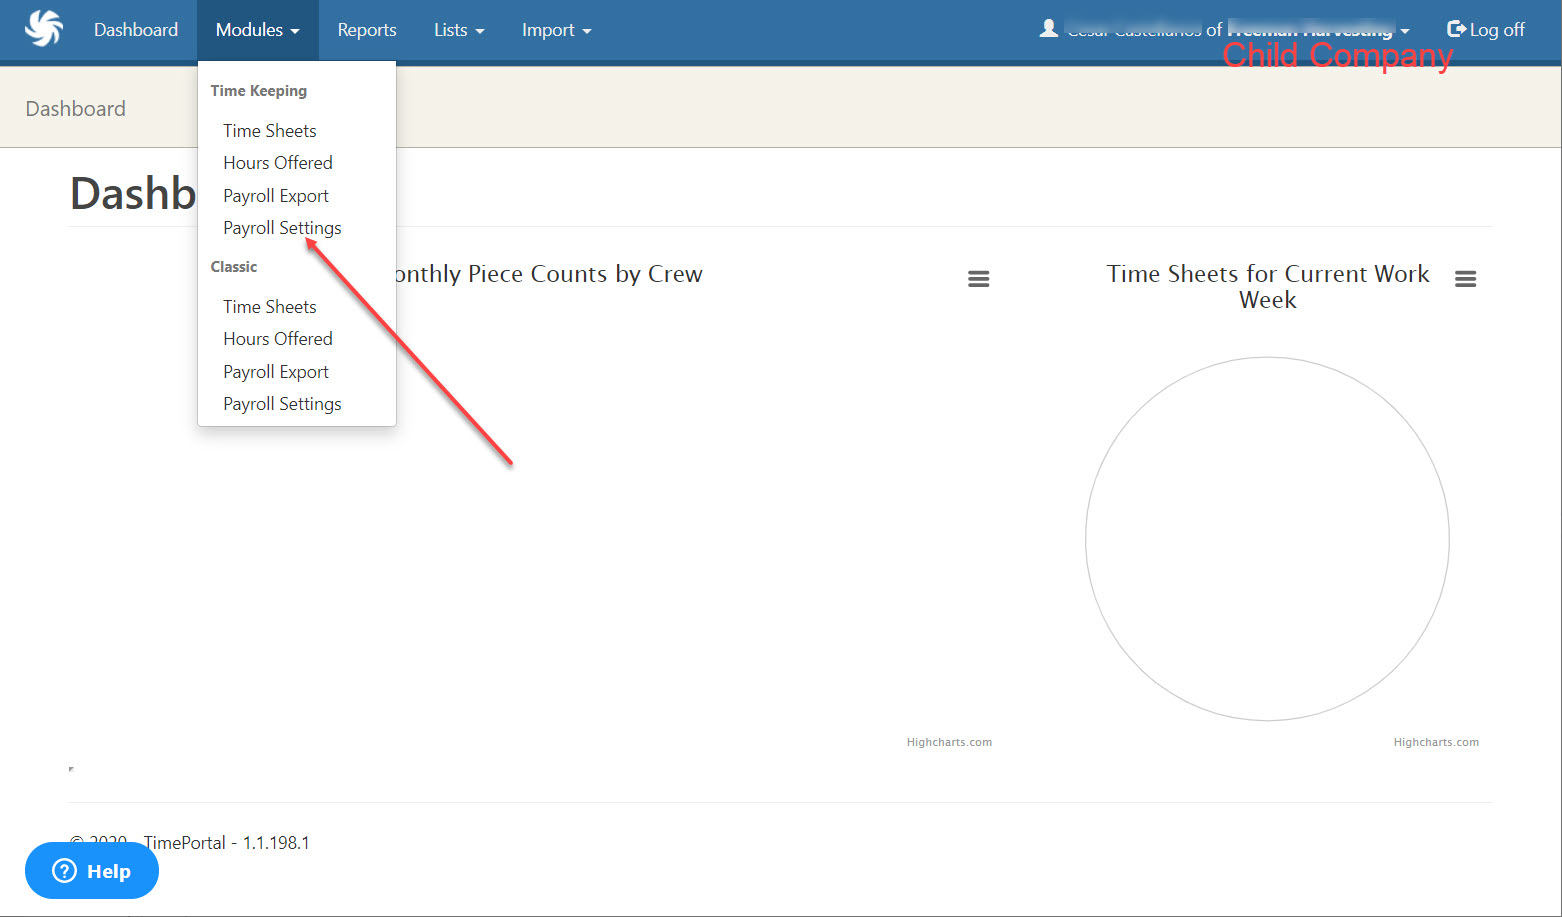This screenshot has height=917, width=1562.
Task: Open the user company dropdown caret
Action: [x=1405, y=31]
